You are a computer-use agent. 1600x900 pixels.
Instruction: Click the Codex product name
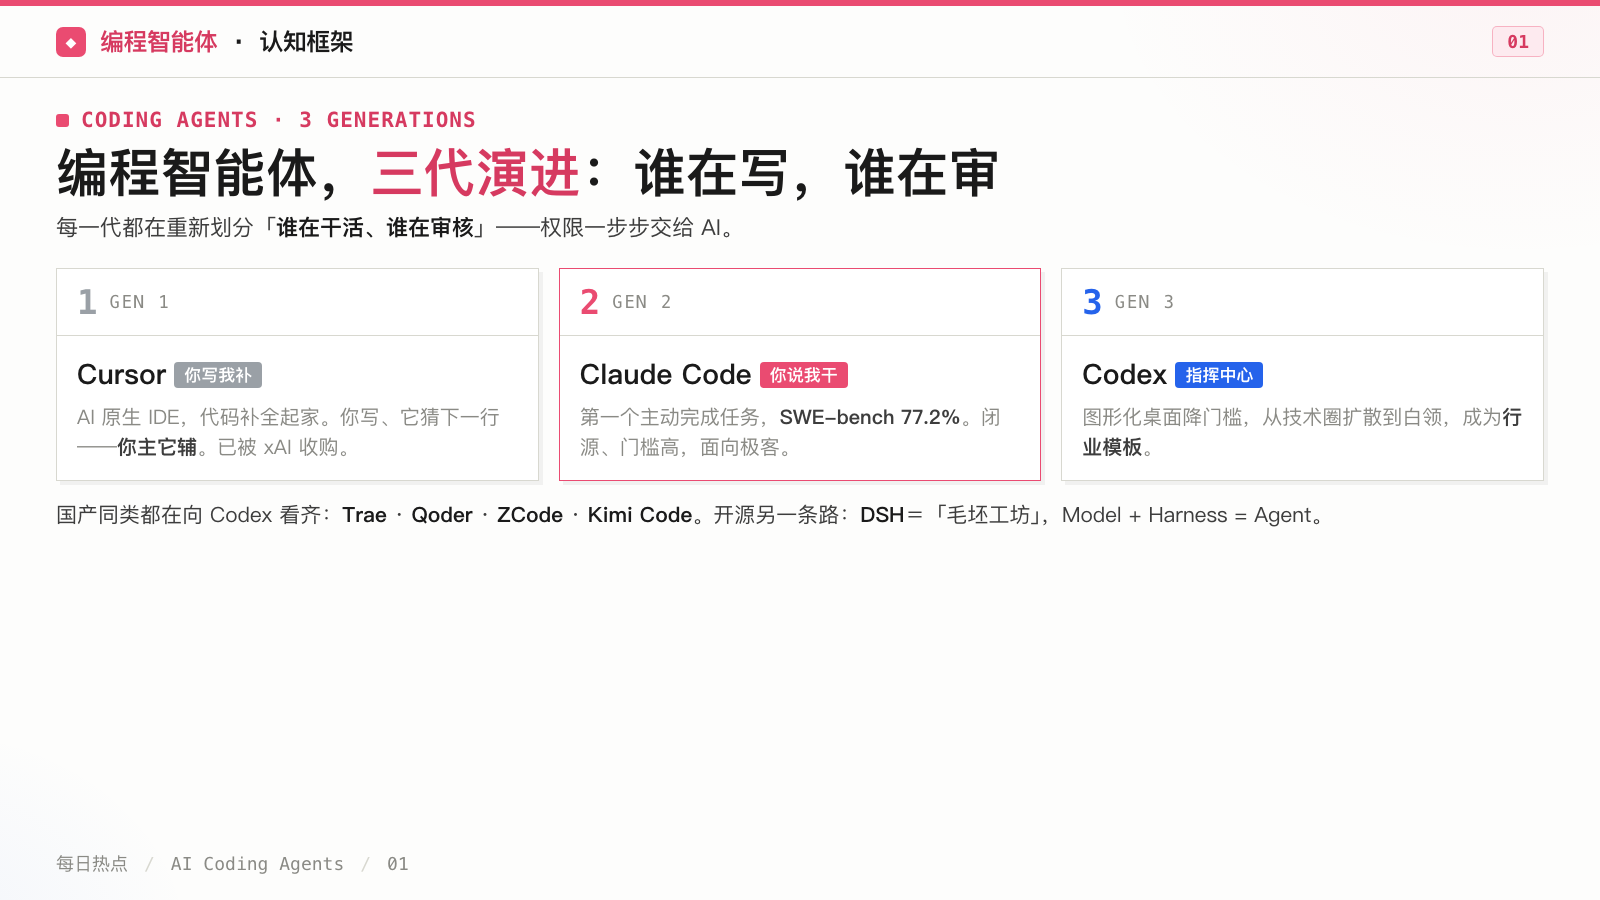(1124, 375)
